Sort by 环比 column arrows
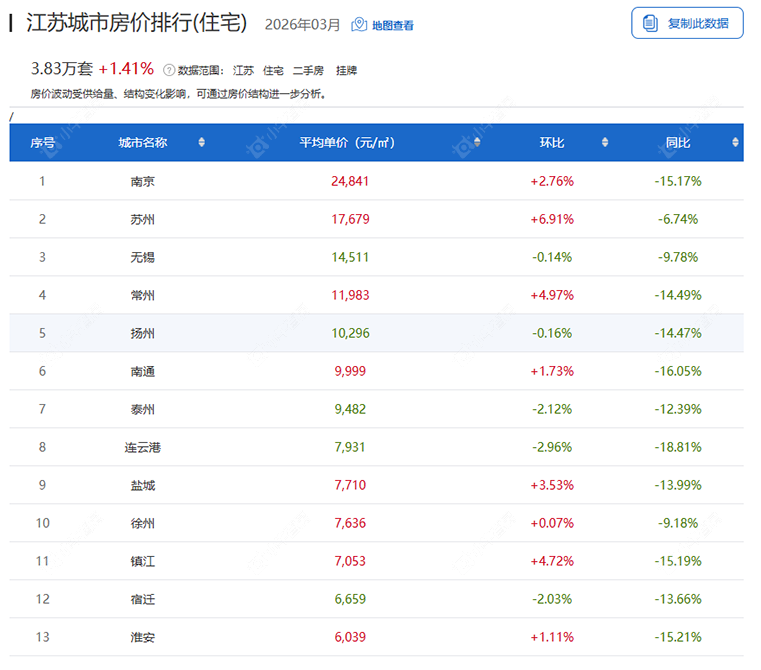 605,142
